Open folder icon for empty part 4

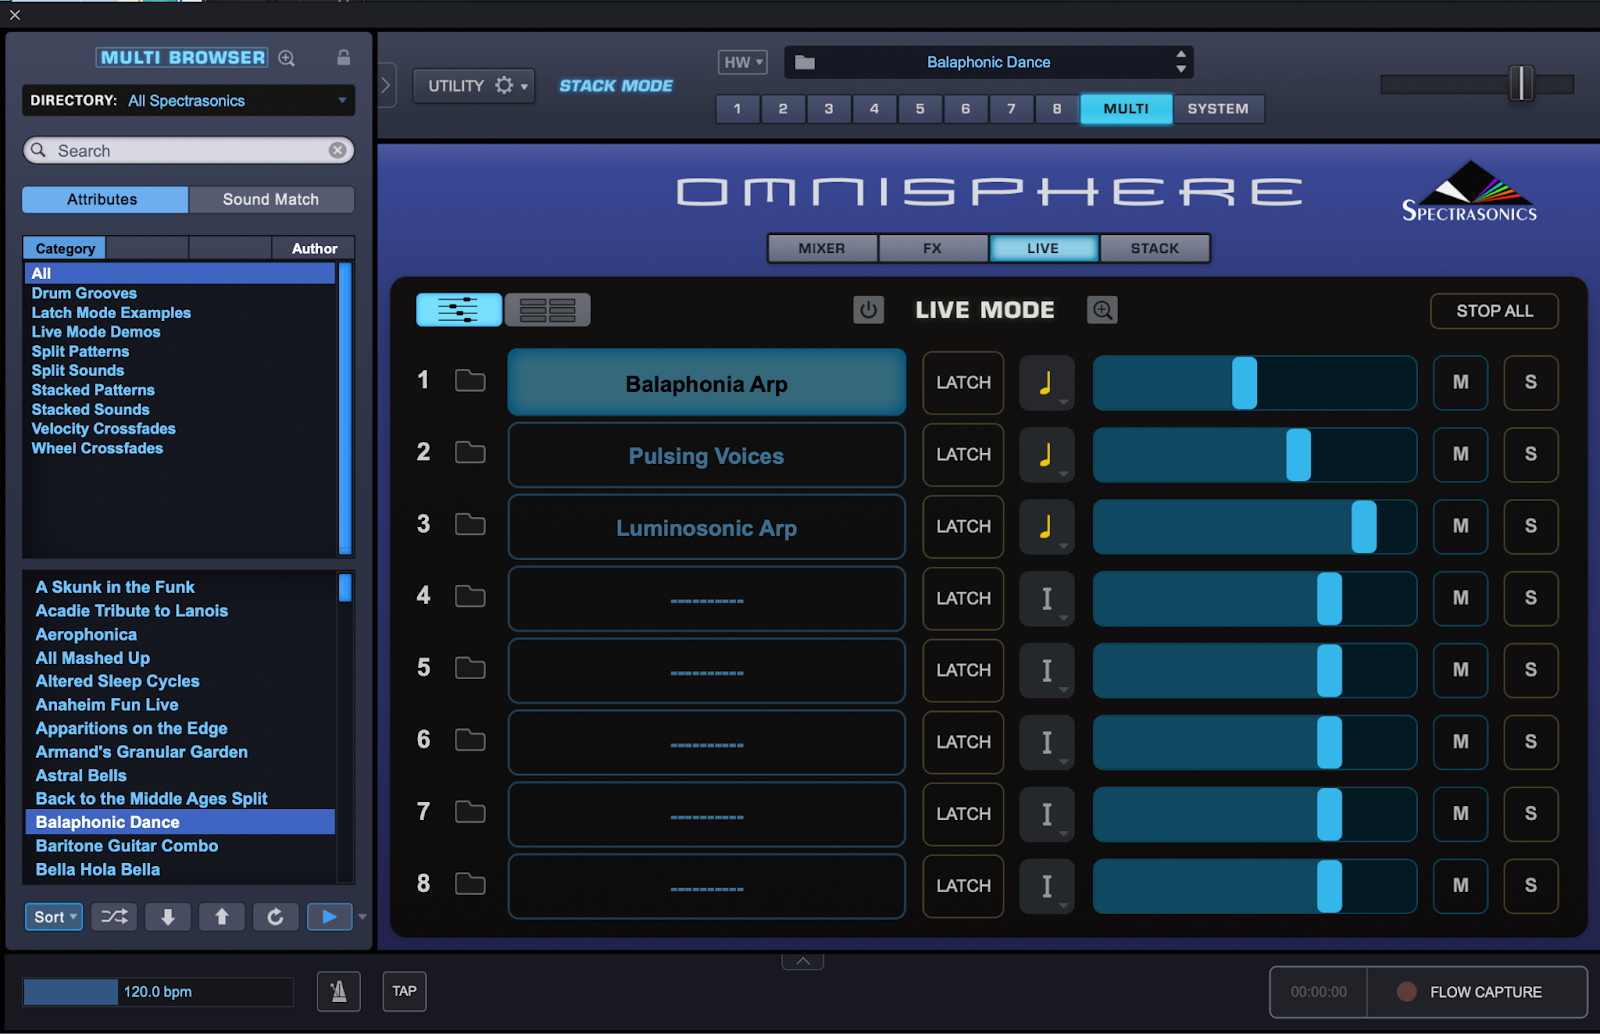pyautogui.click(x=470, y=597)
